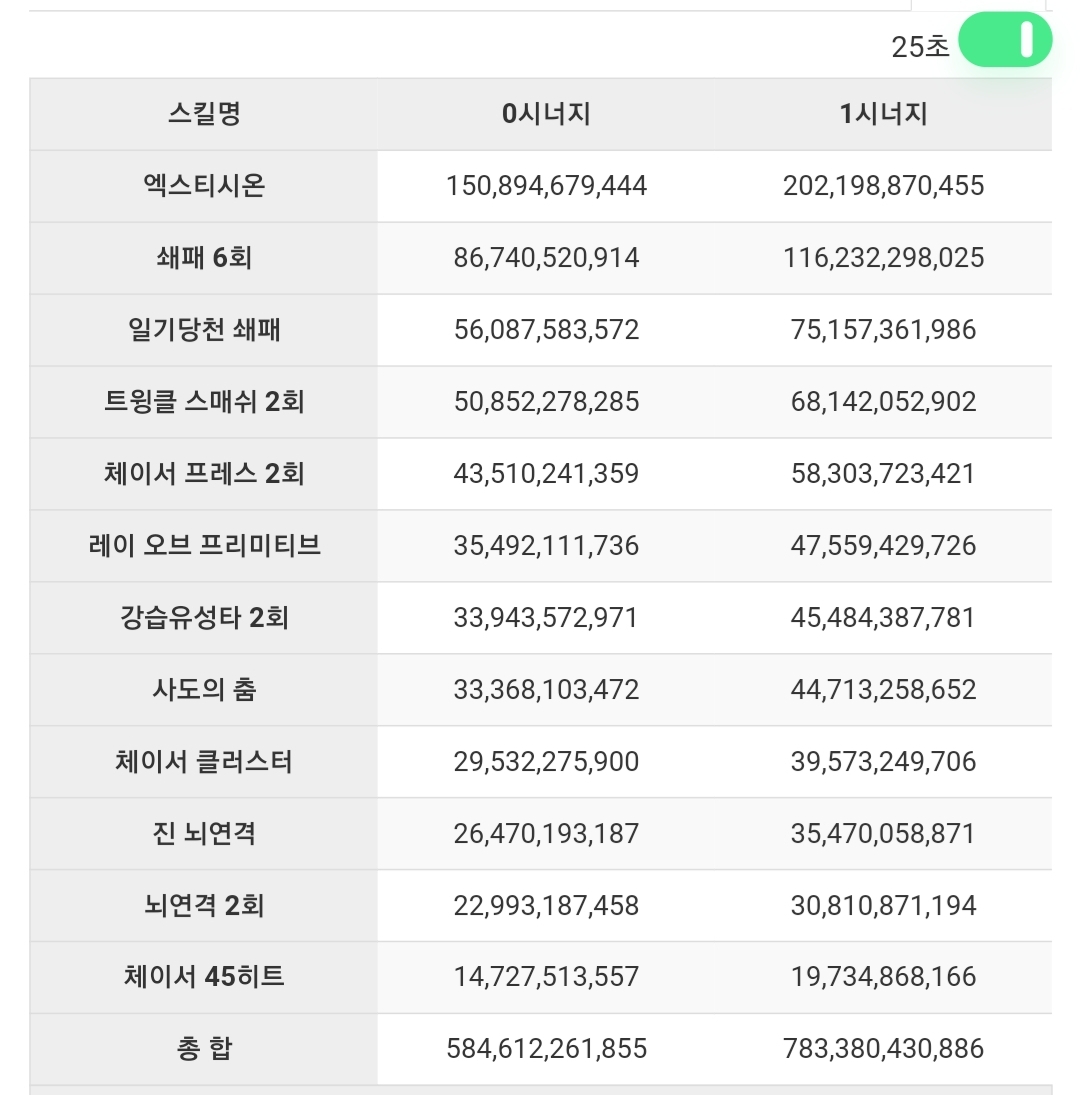The height and width of the screenshot is (1095, 1080).
Task: Select the 0시너지 column header
Action: click(546, 114)
